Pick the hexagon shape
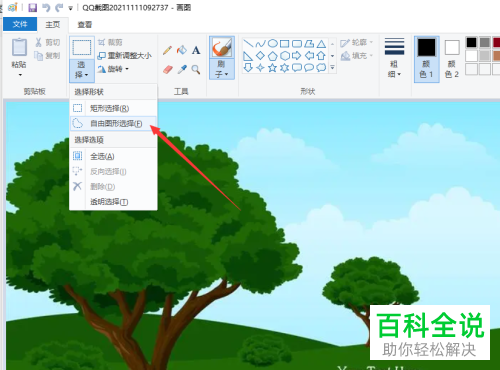The height and width of the screenshot is (370, 500). pyautogui.click(x=285, y=56)
